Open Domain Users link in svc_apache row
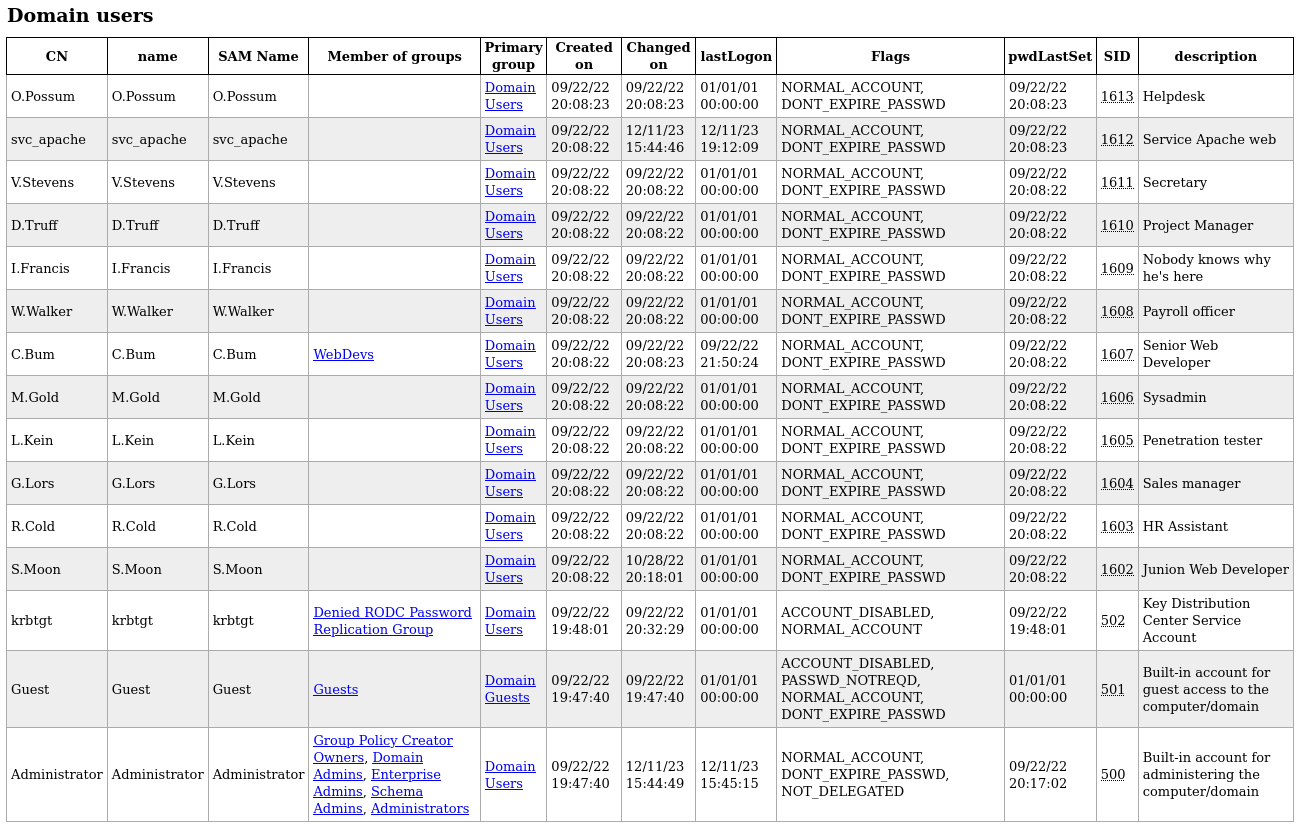 coord(510,139)
